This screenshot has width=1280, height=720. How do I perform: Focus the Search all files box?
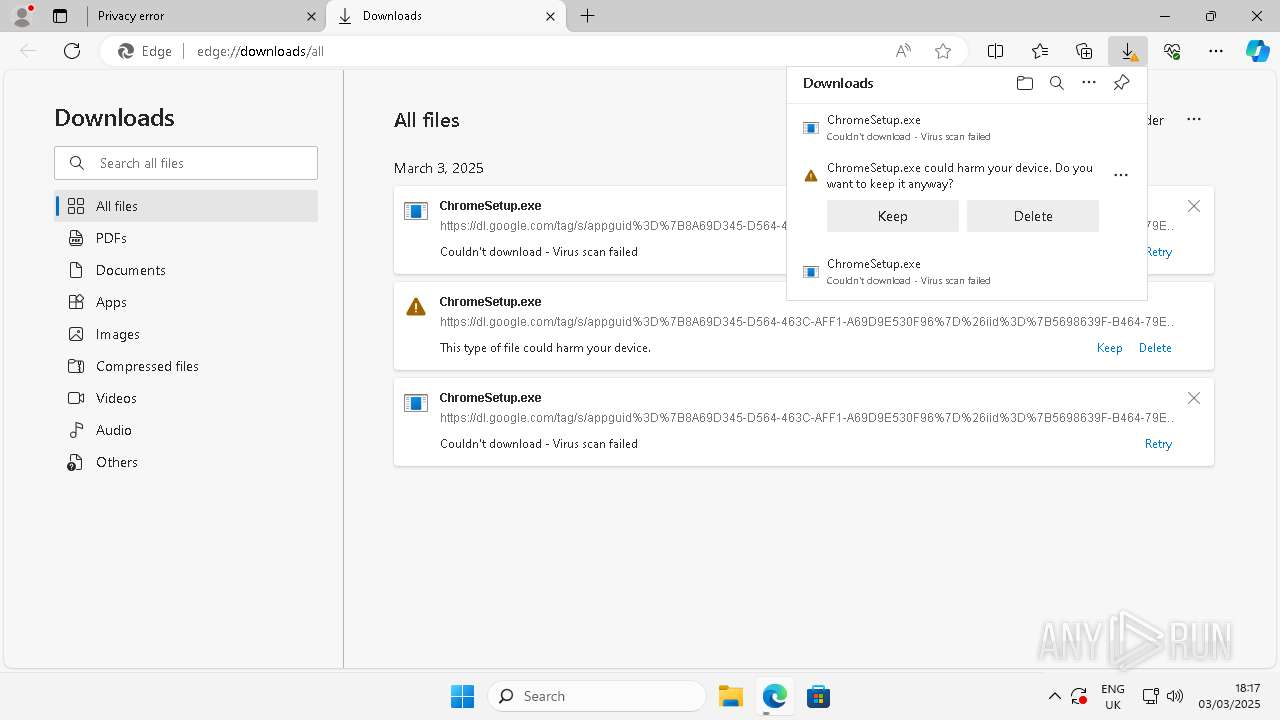[186, 163]
